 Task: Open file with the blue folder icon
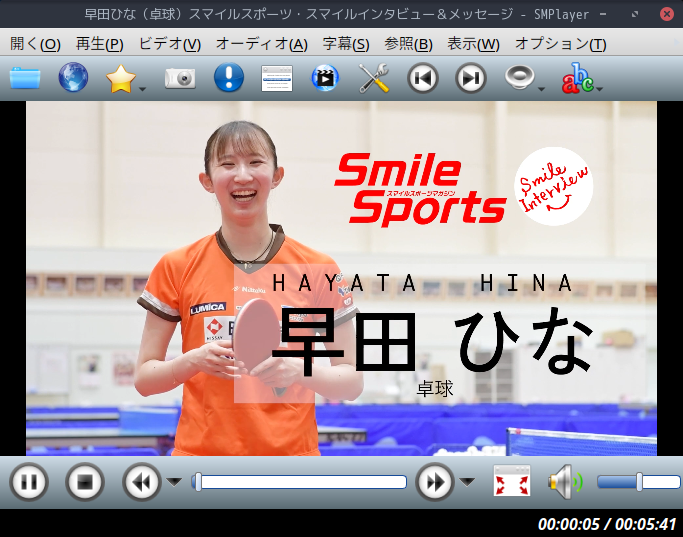[x=25, y=78]
